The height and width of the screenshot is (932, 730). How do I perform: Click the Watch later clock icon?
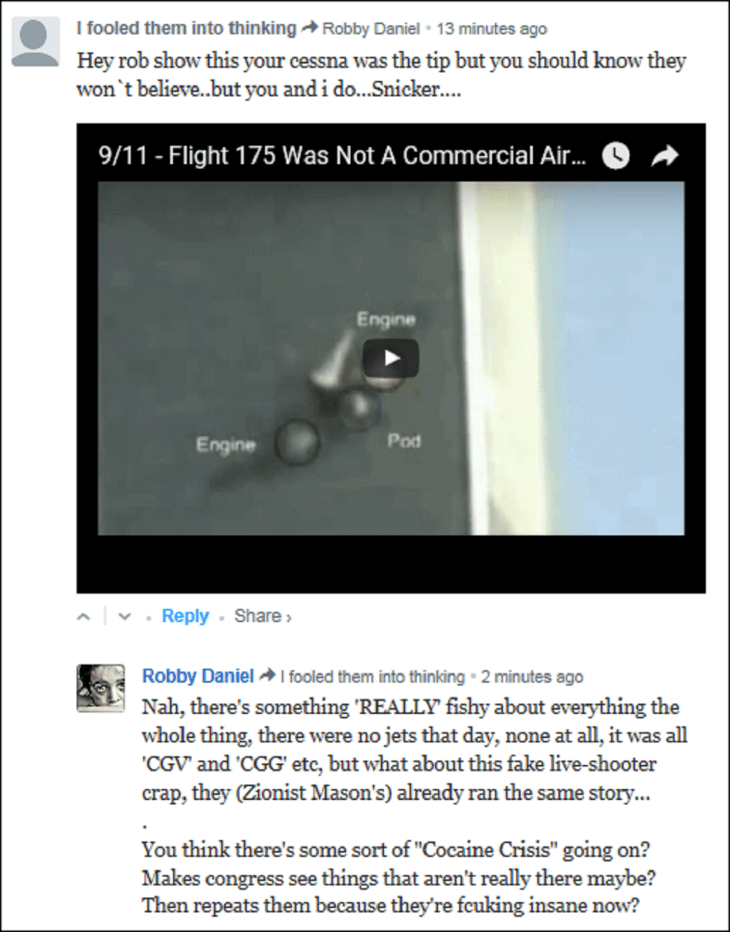tap(616, 156)
